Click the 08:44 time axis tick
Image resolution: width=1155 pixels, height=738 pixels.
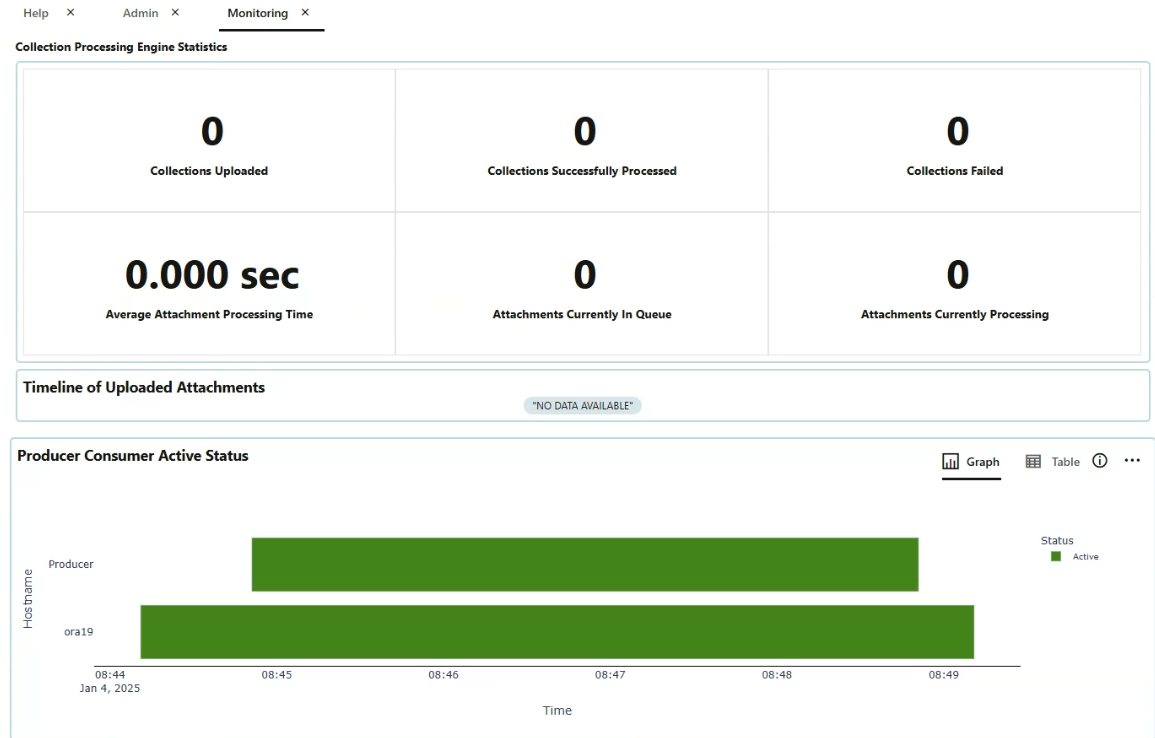[110, 675]
